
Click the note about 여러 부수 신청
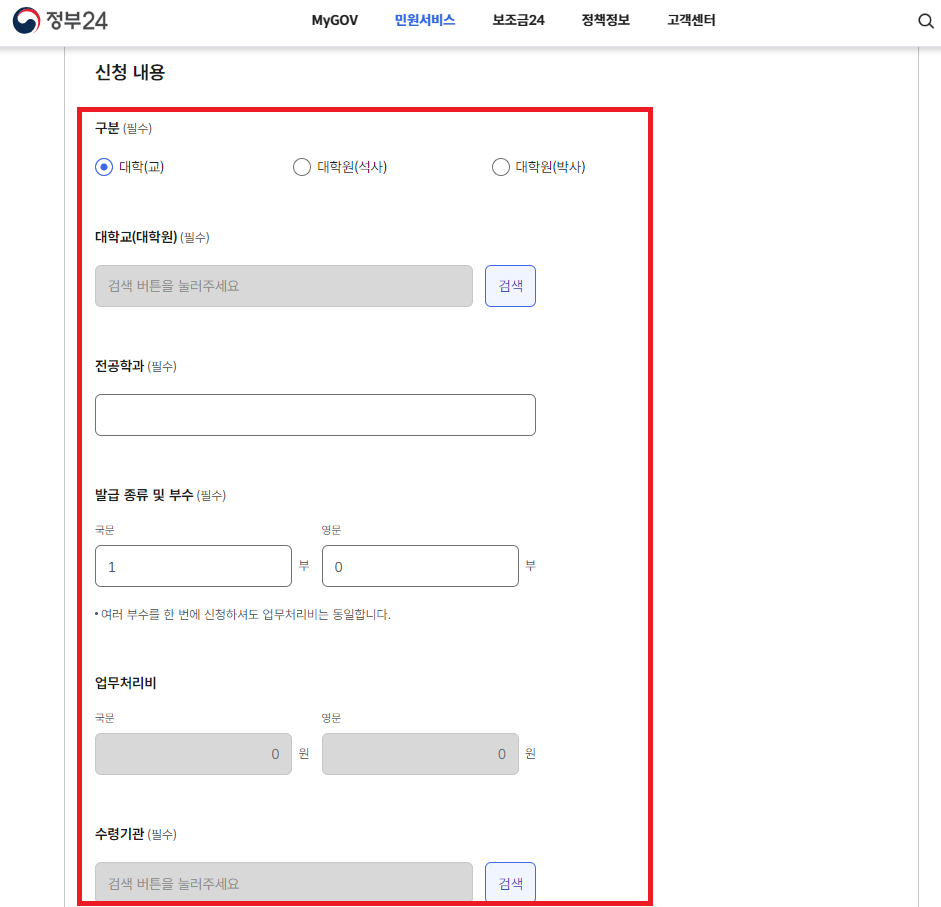point(242,615)
